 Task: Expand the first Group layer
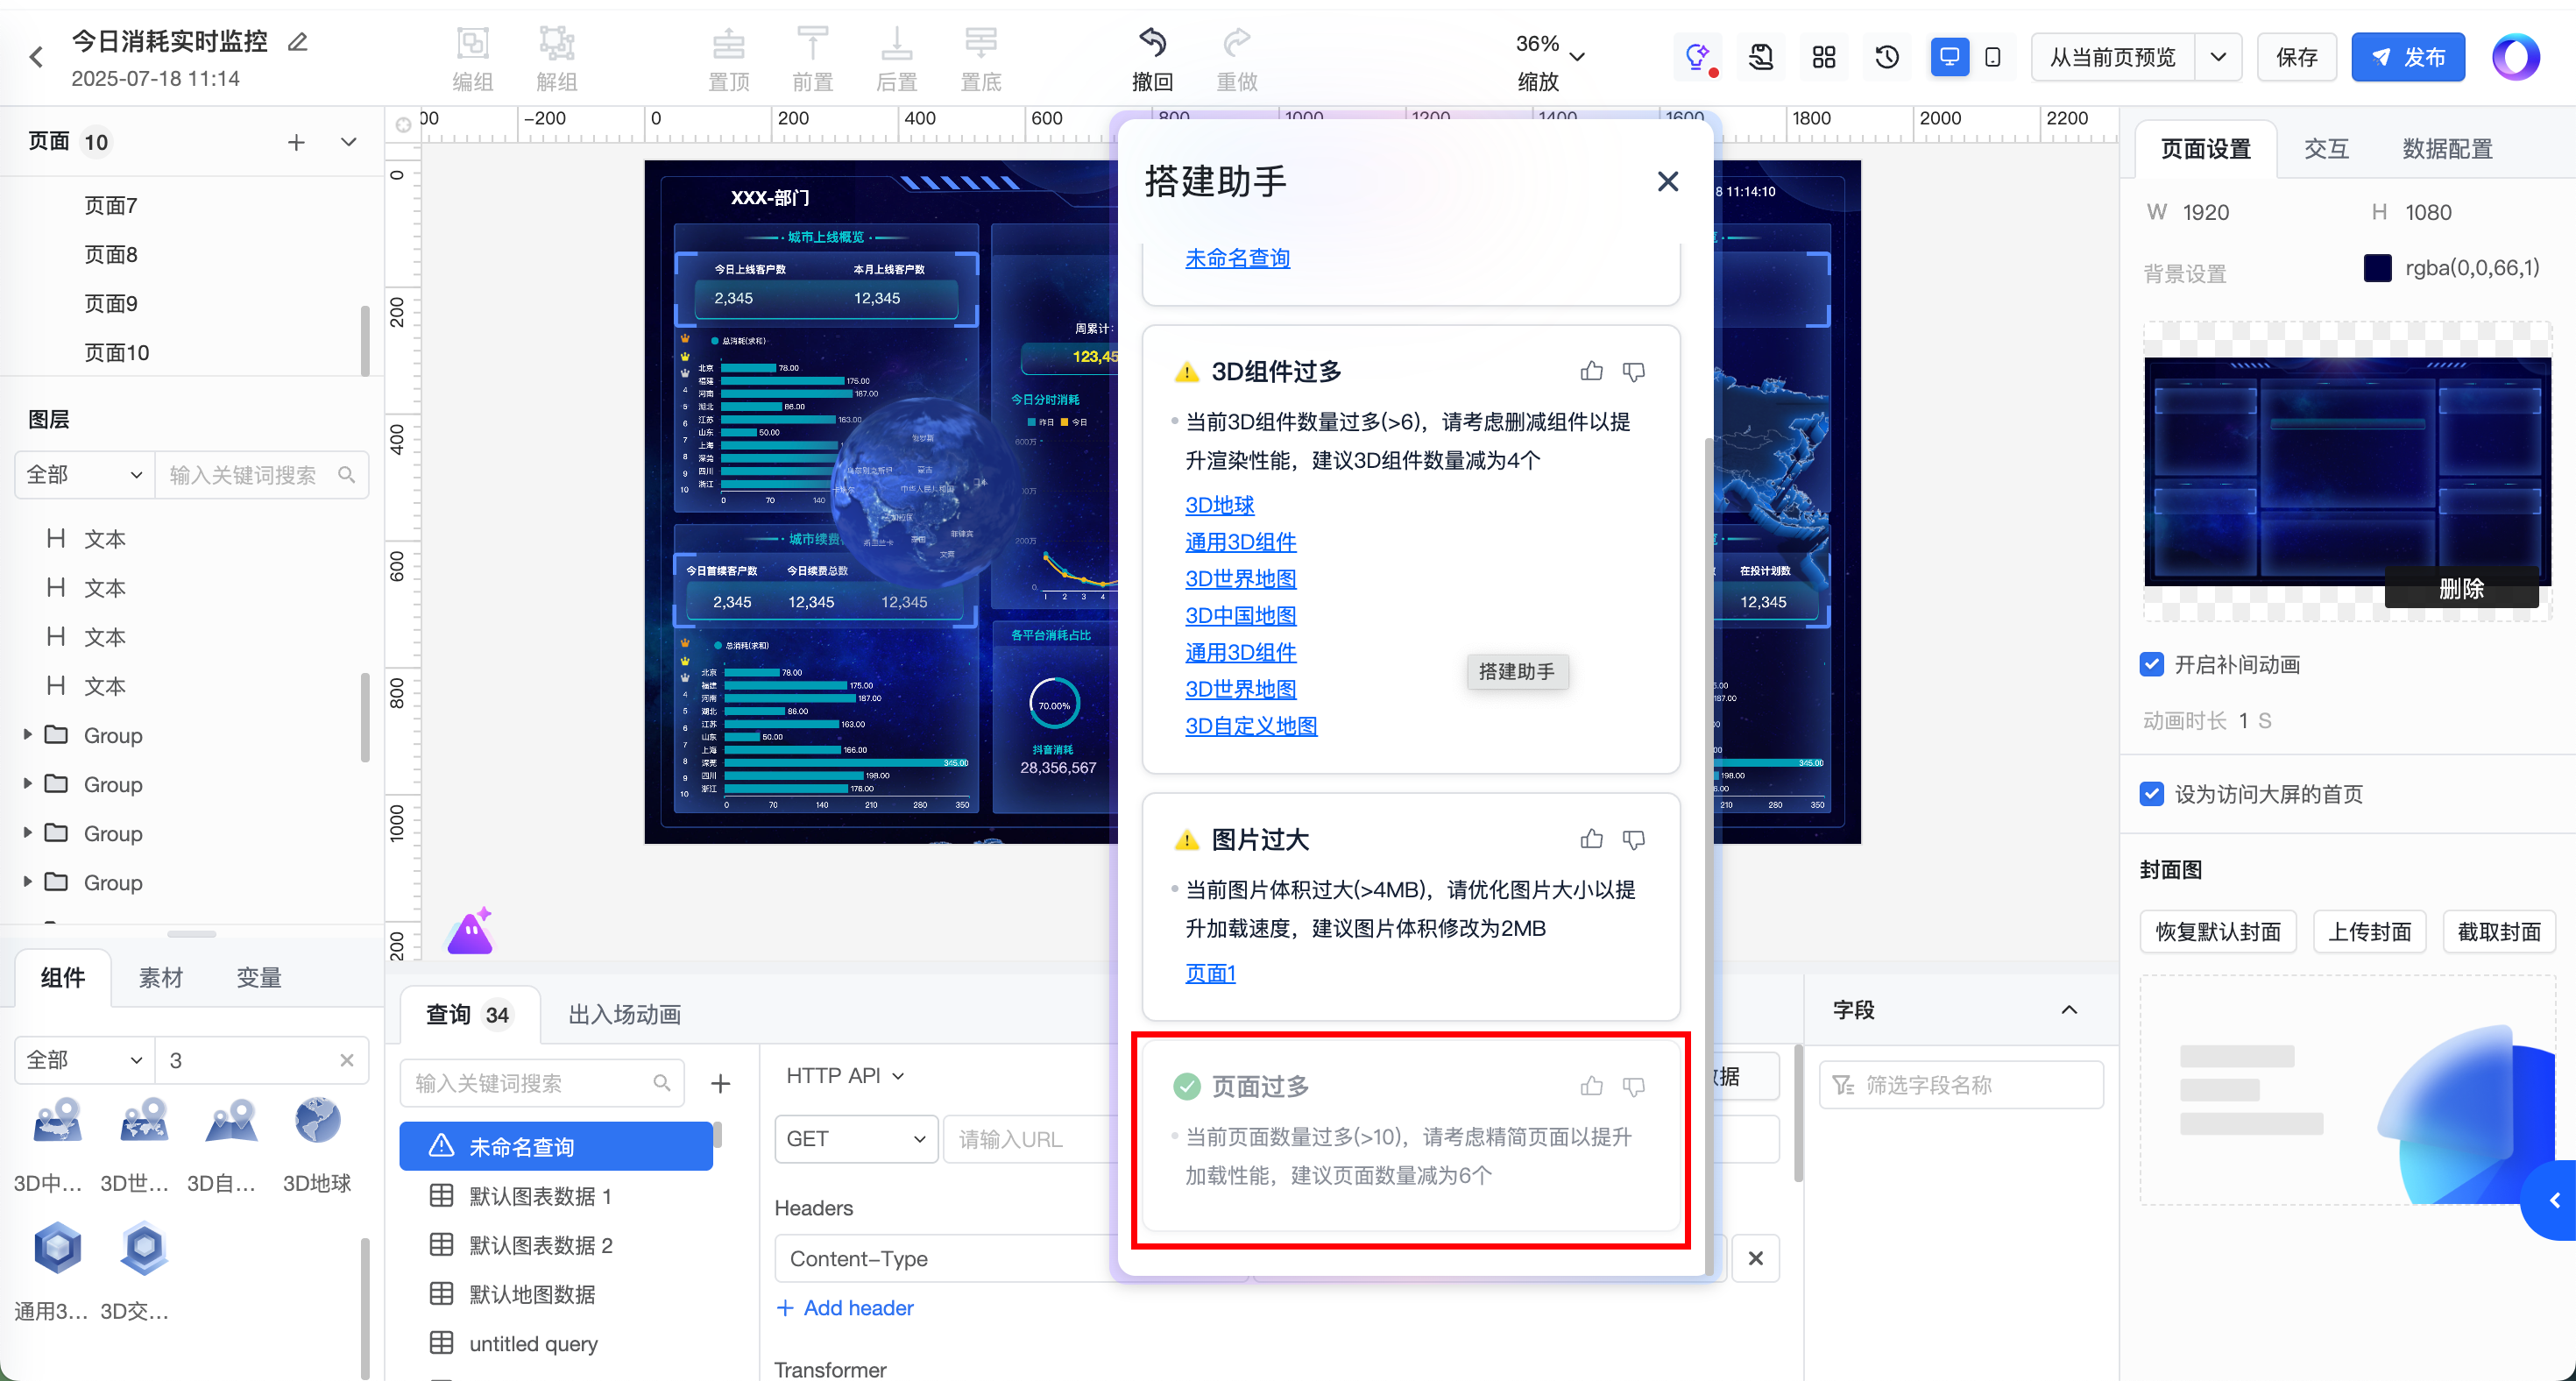28,735
